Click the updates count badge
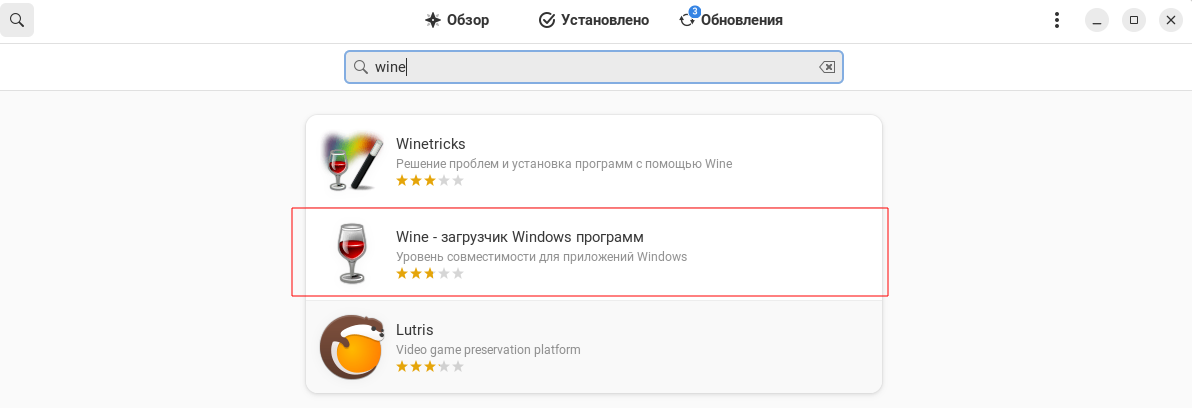 695,12
